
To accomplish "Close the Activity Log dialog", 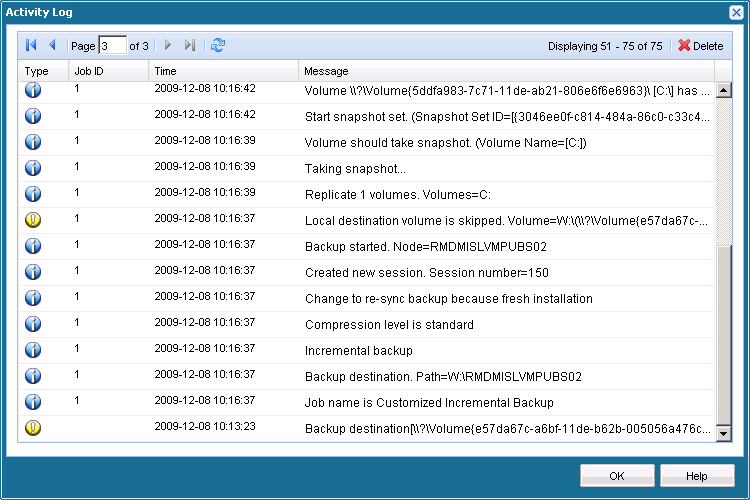I will click(737, 12).
